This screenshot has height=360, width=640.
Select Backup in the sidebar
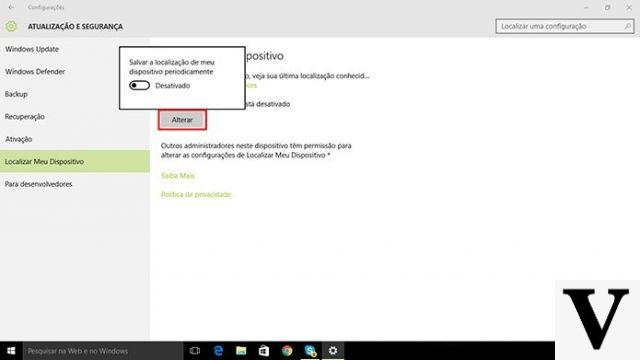point(16,94)
